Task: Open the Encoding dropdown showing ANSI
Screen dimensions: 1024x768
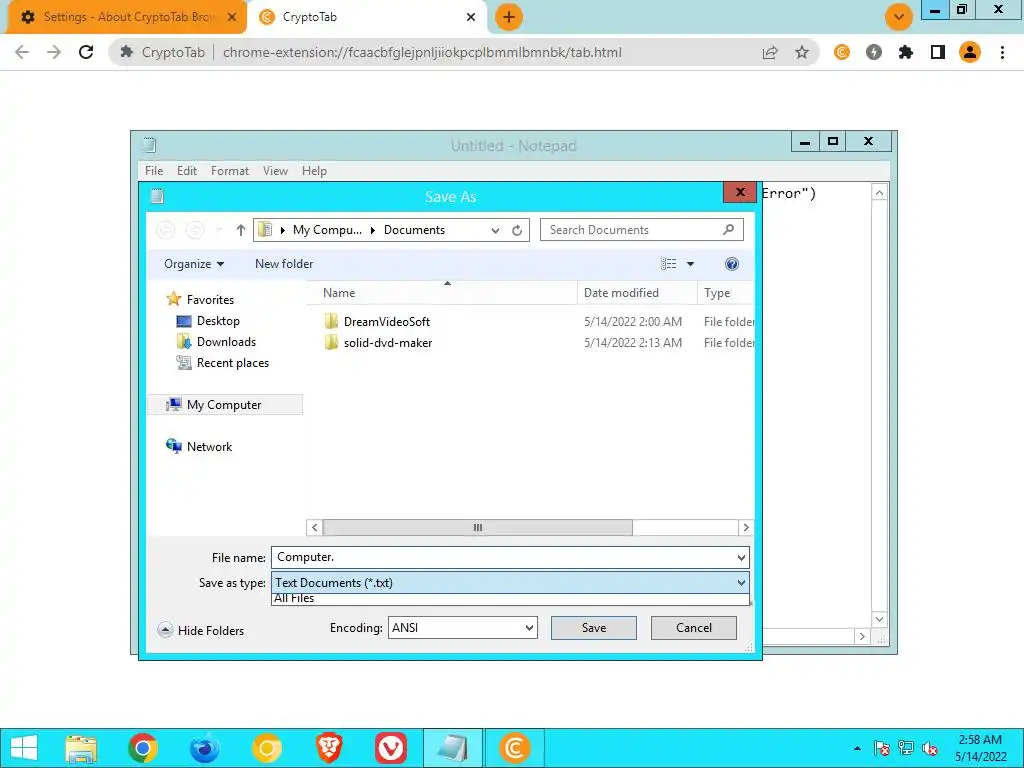Action: tap(462, 628)
